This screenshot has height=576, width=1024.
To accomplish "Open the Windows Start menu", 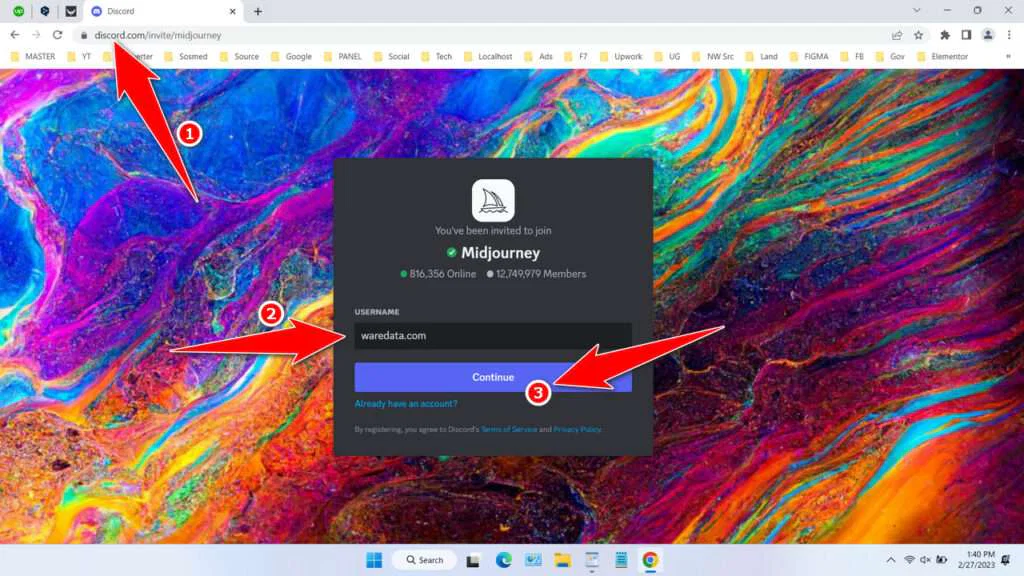I will 375,560.
